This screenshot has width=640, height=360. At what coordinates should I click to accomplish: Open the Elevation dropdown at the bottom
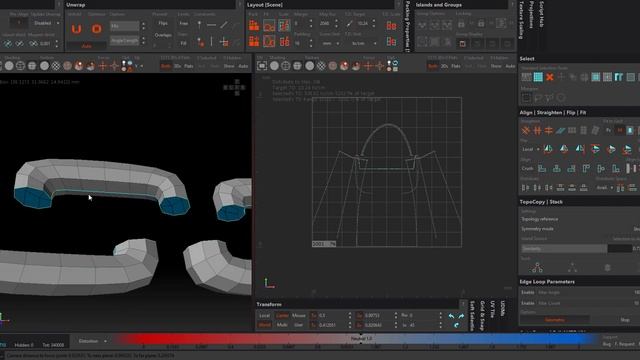click(x=92, y=341)
